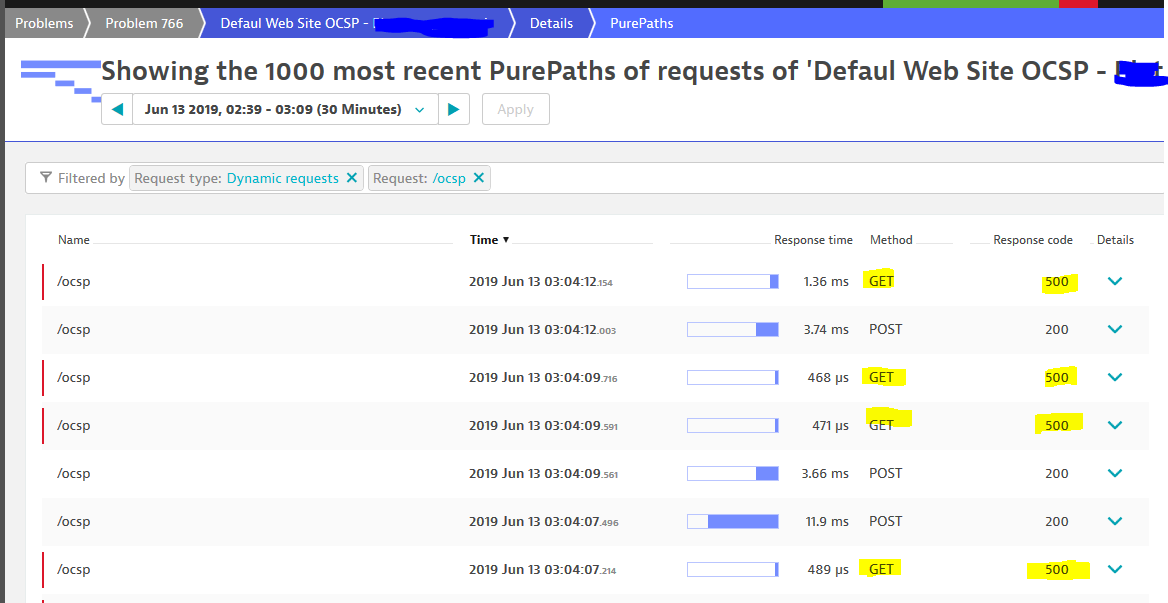
Task: Expand details for request at 03:04:07.214
Action: tap(1114, 570)
